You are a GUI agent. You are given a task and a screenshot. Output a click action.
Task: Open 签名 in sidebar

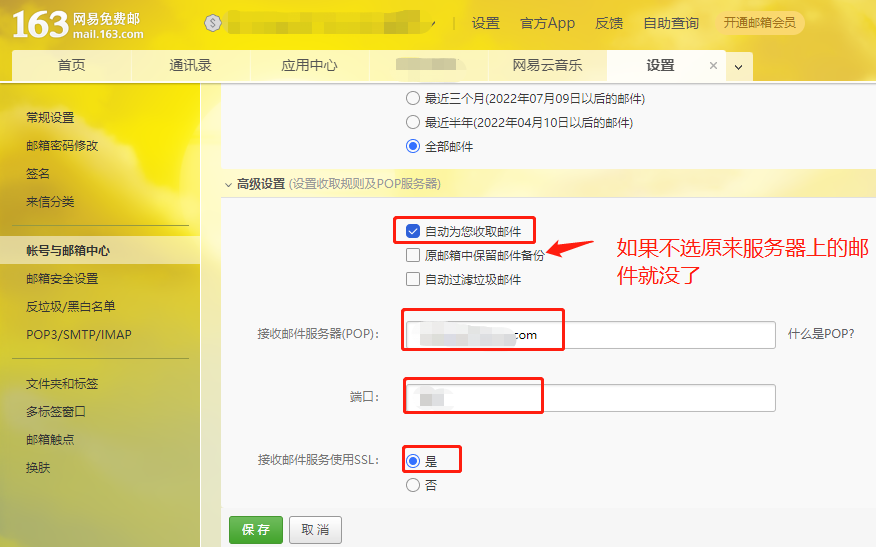(x=38, y=174)
